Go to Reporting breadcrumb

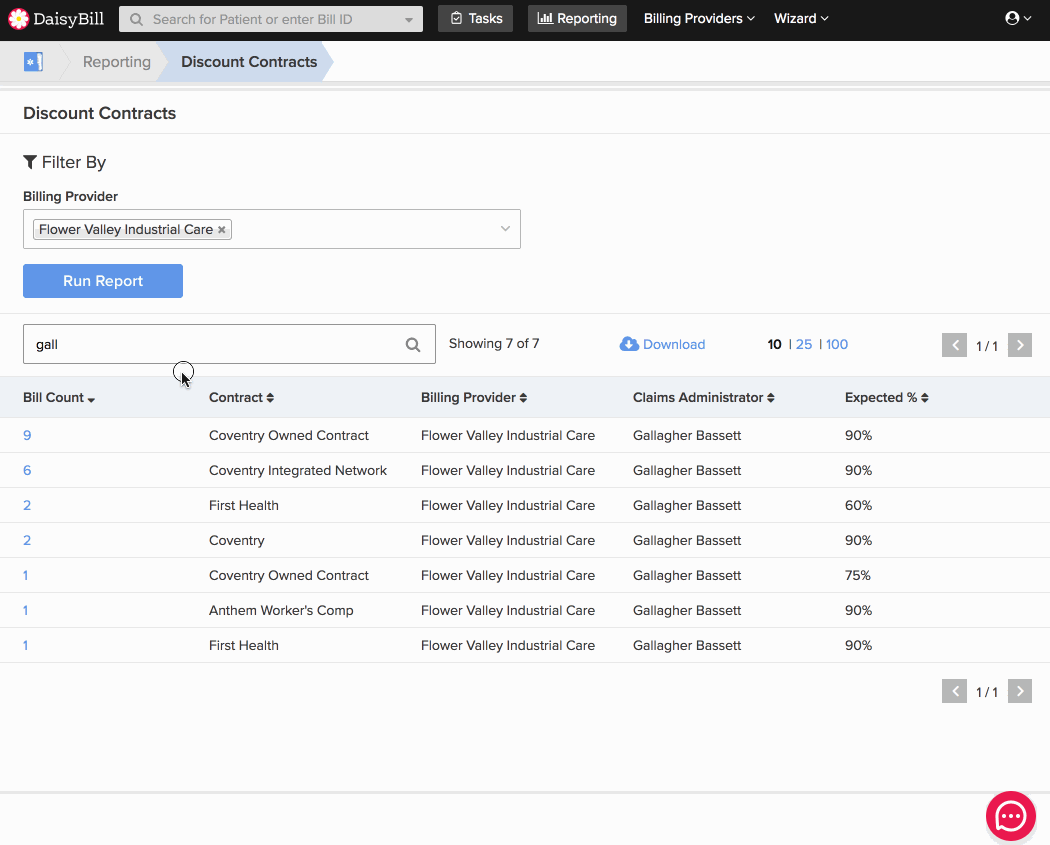tap(117, 62)
